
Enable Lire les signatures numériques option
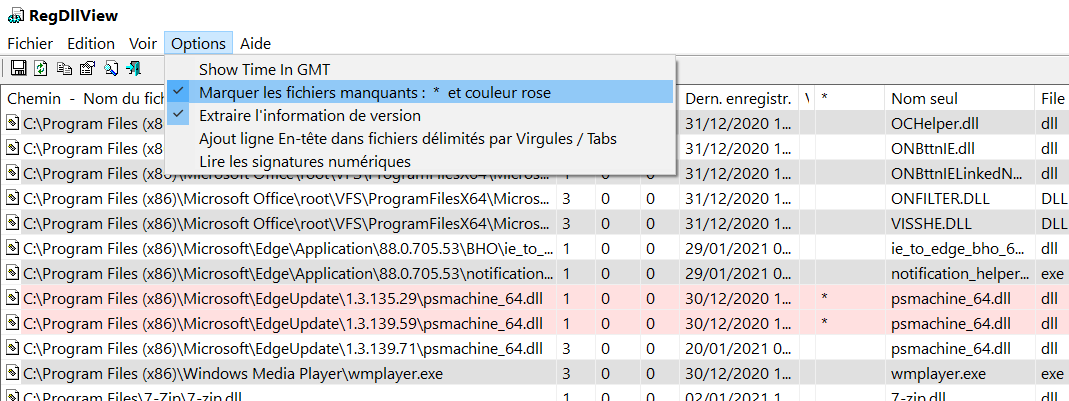[420, 162]
